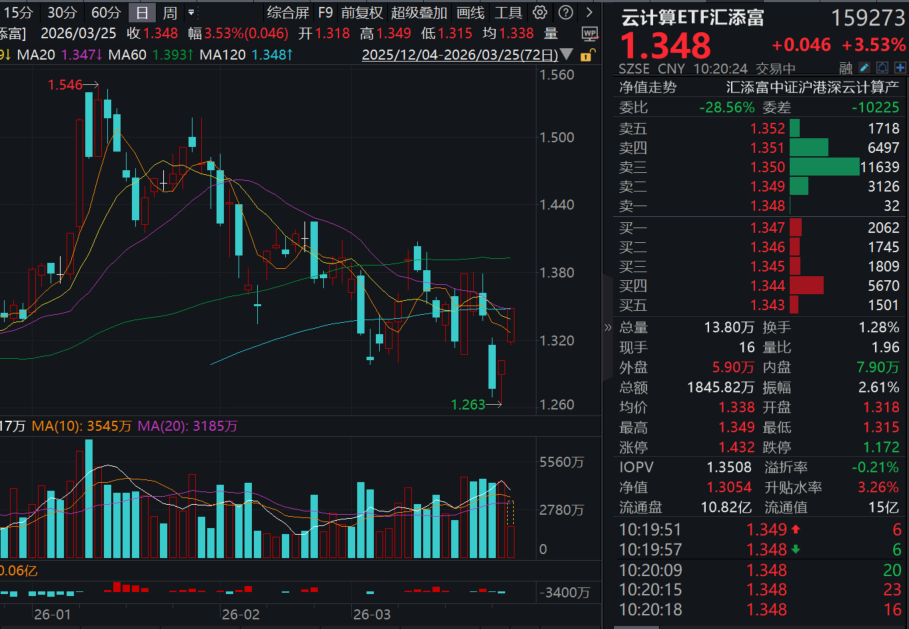Toggle 前复权 price adjustment mode

(x=360, y=12)
